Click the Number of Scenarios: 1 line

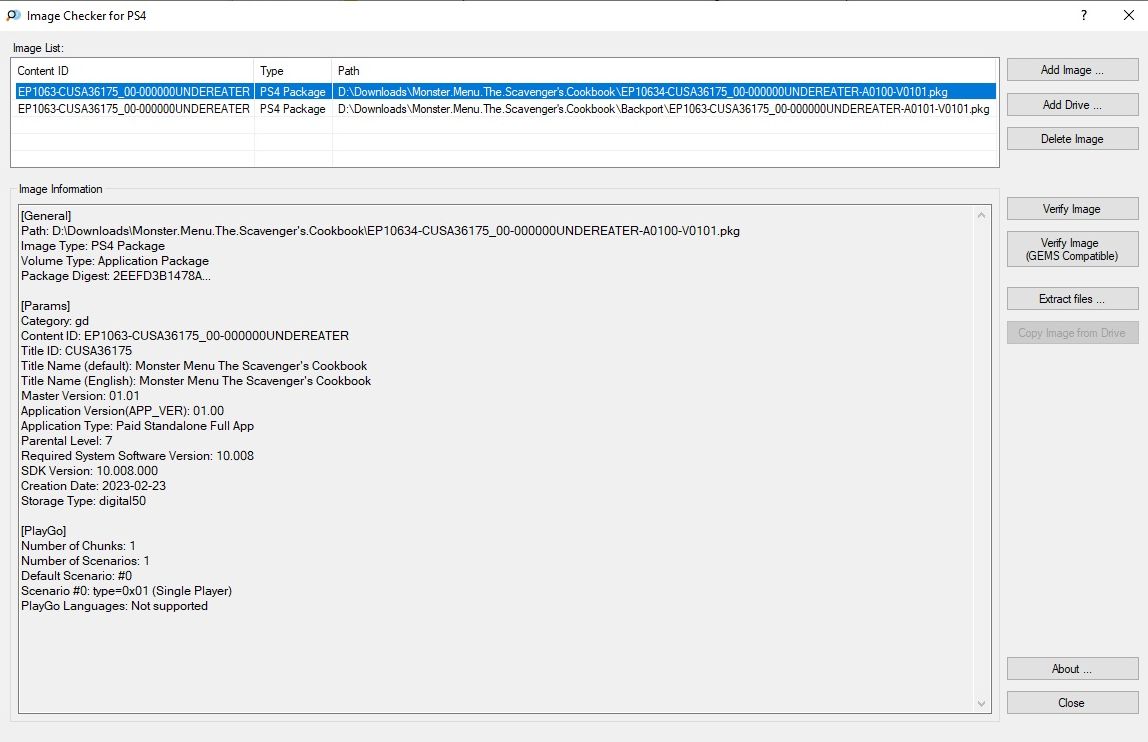(x=85, y=561)
